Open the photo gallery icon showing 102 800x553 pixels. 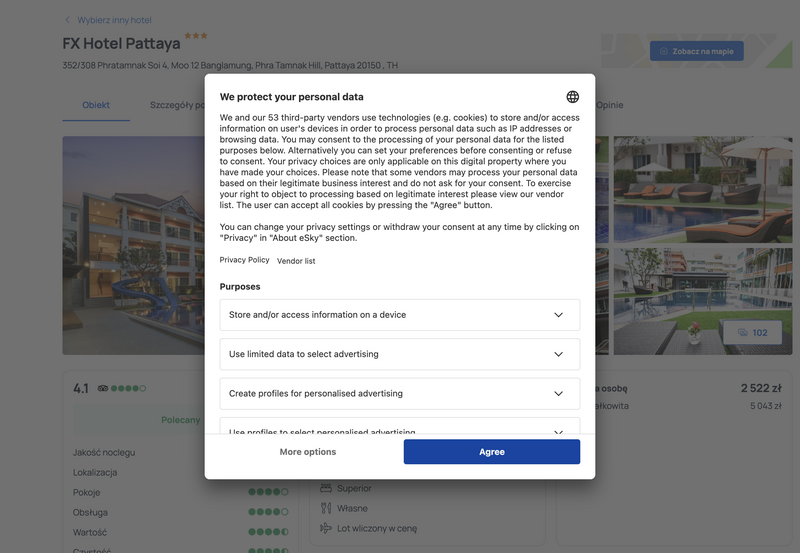[x=742, y=333]
